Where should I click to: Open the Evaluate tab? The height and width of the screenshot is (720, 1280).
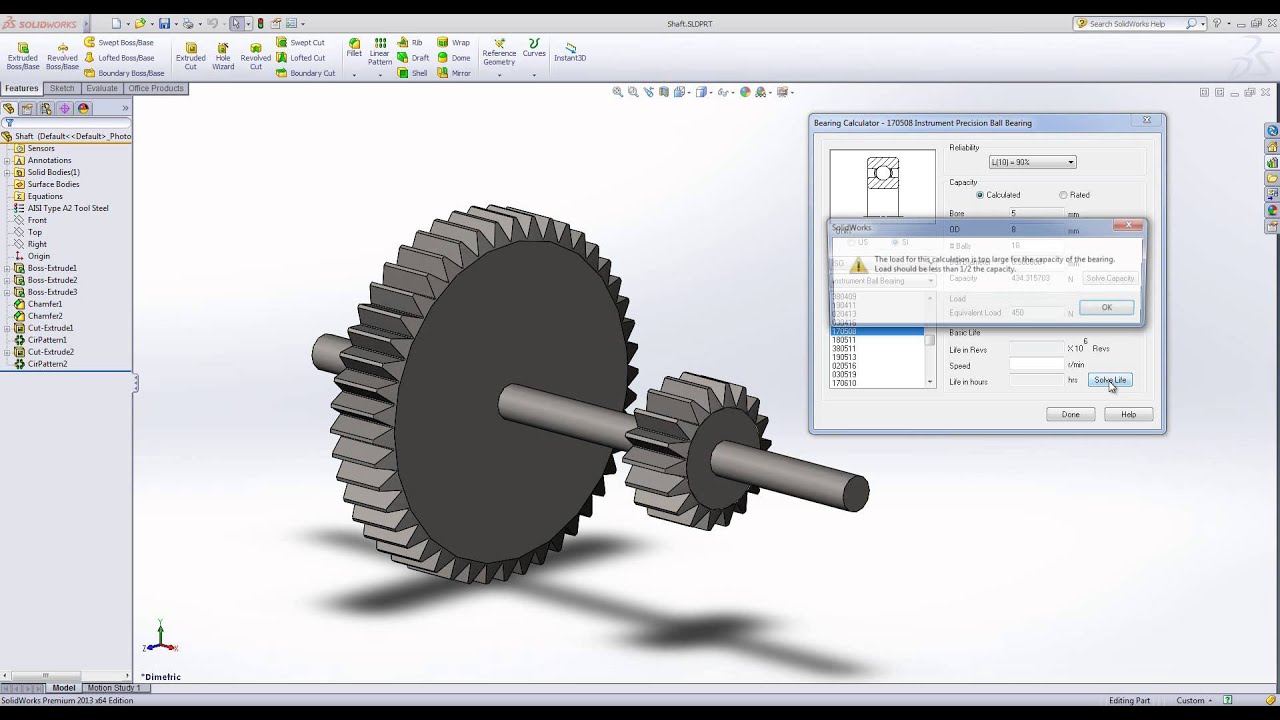102,88
